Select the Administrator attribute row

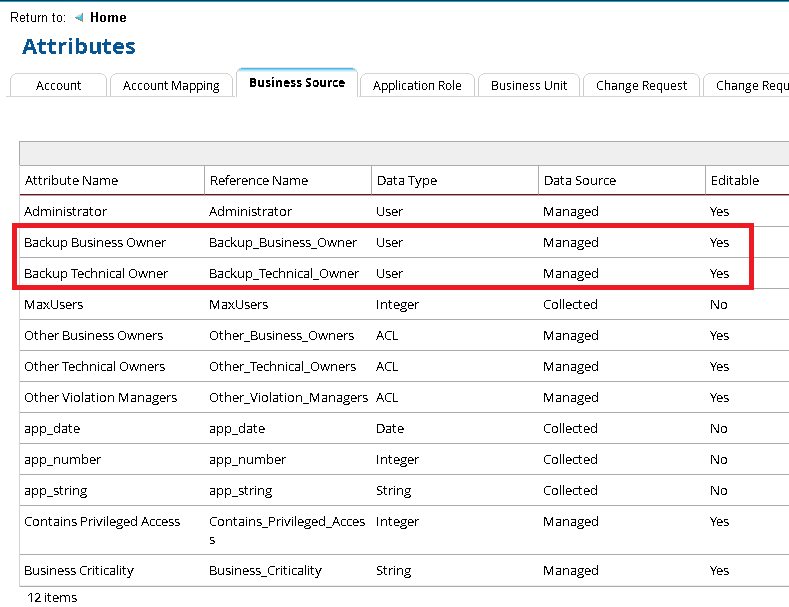[65, 212]
